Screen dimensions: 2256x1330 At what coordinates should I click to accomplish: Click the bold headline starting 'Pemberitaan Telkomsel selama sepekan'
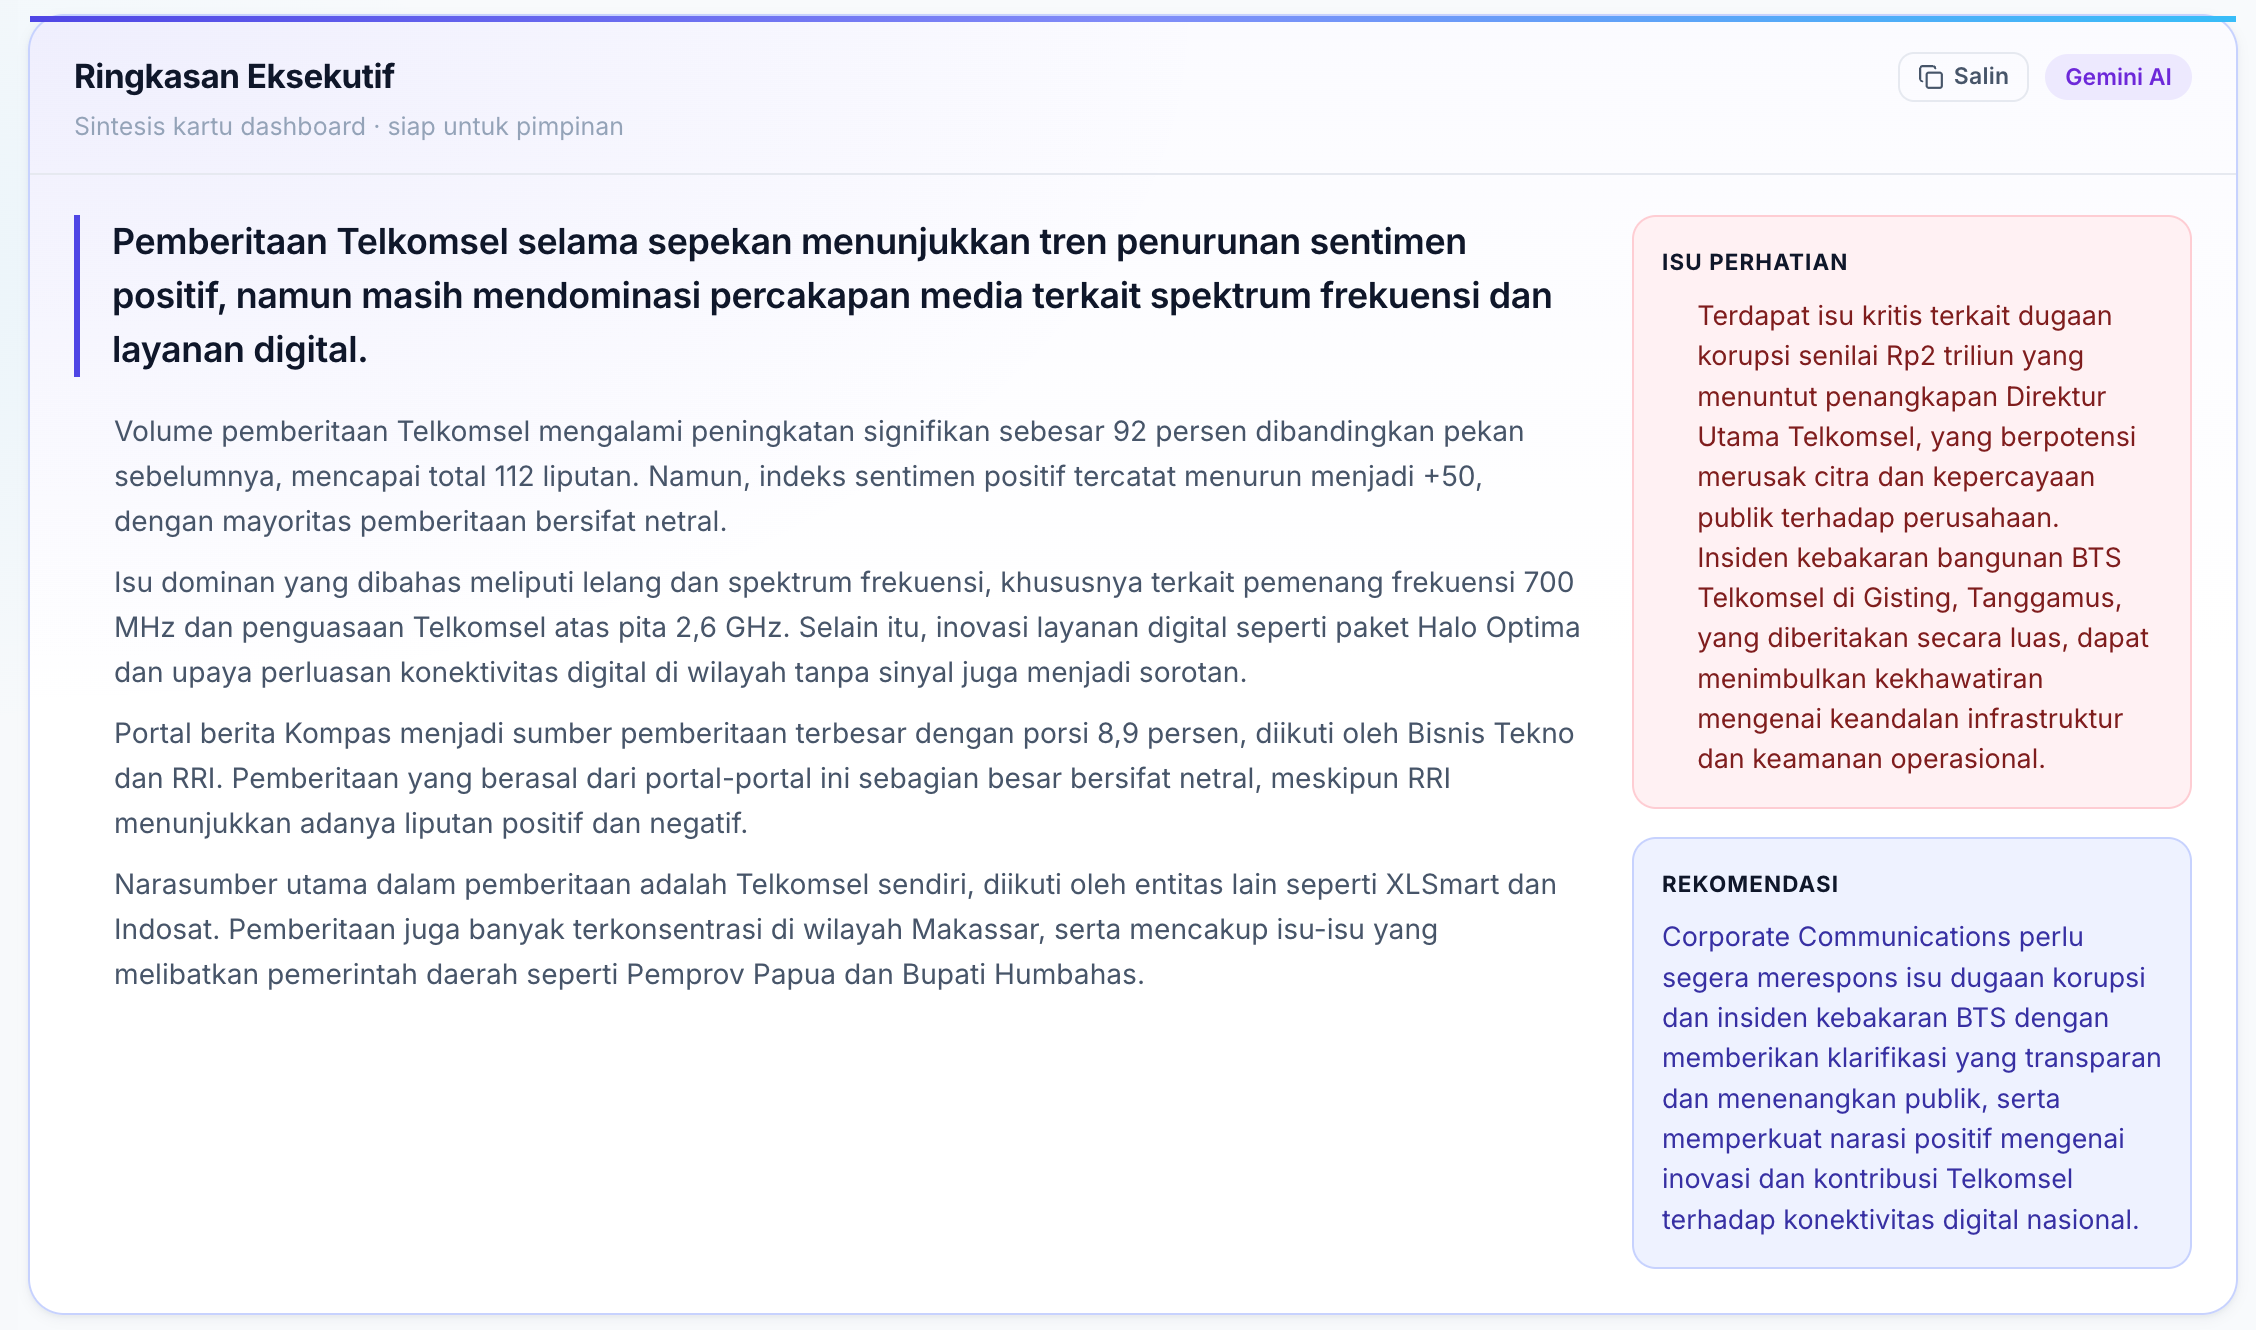pos(832,296)
